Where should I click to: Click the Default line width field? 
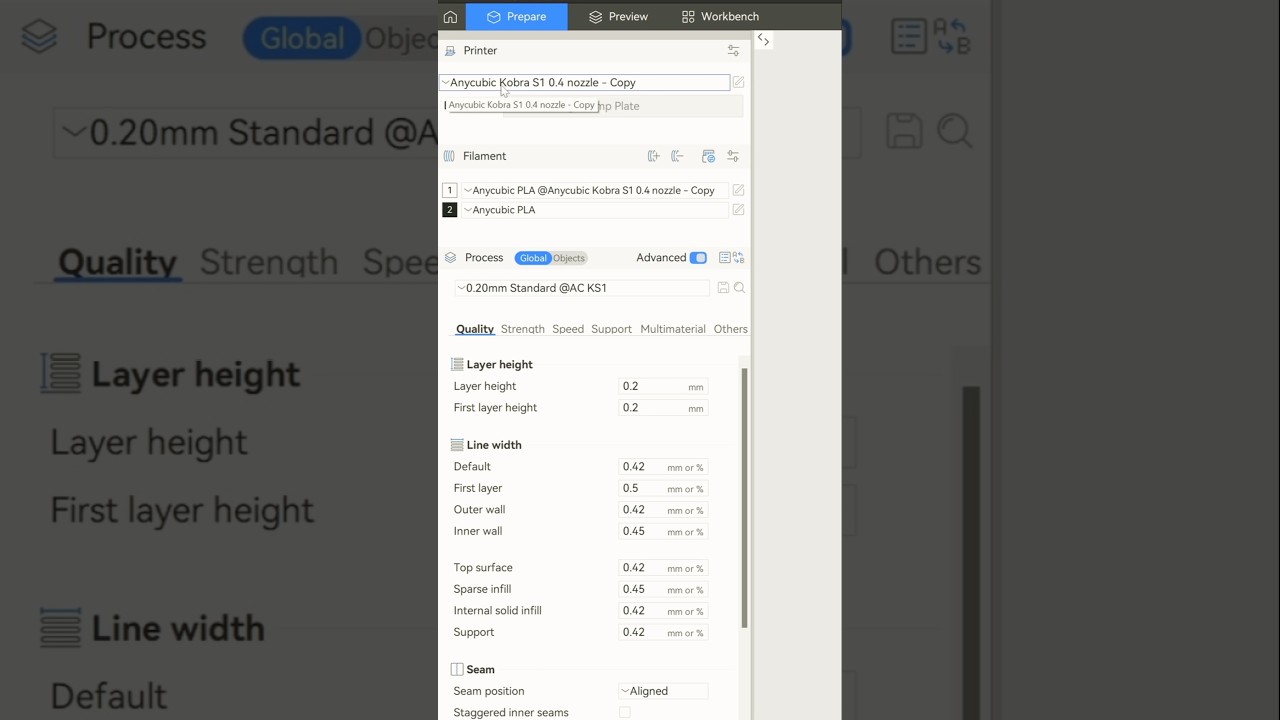point(663,467)
